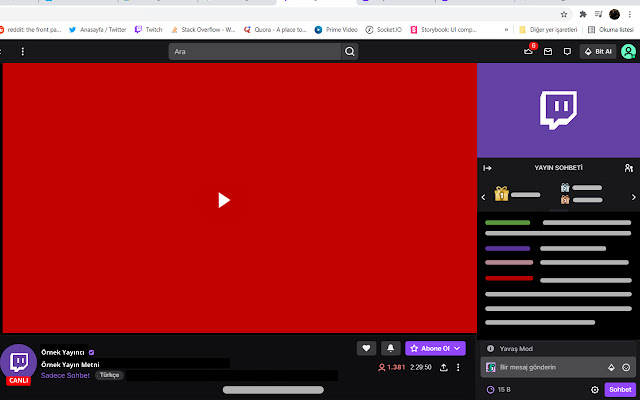The image size is (640, 400).
Task: Follow the channel with heart button
Action: [x=366, y=348]
